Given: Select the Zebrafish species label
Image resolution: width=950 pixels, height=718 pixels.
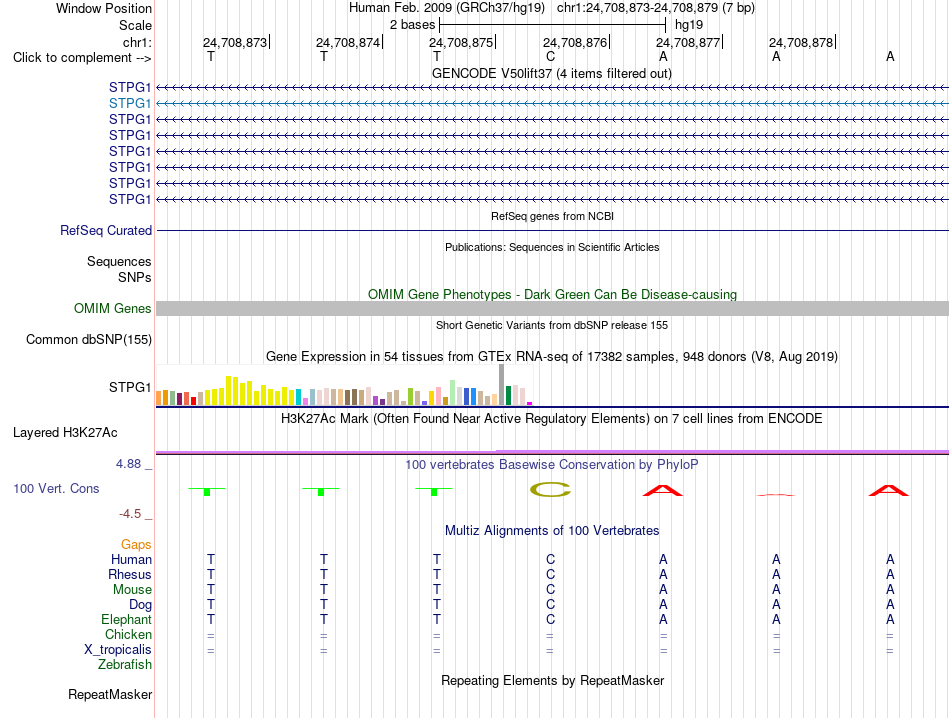Looking at the screenshot, I should 125,665.
